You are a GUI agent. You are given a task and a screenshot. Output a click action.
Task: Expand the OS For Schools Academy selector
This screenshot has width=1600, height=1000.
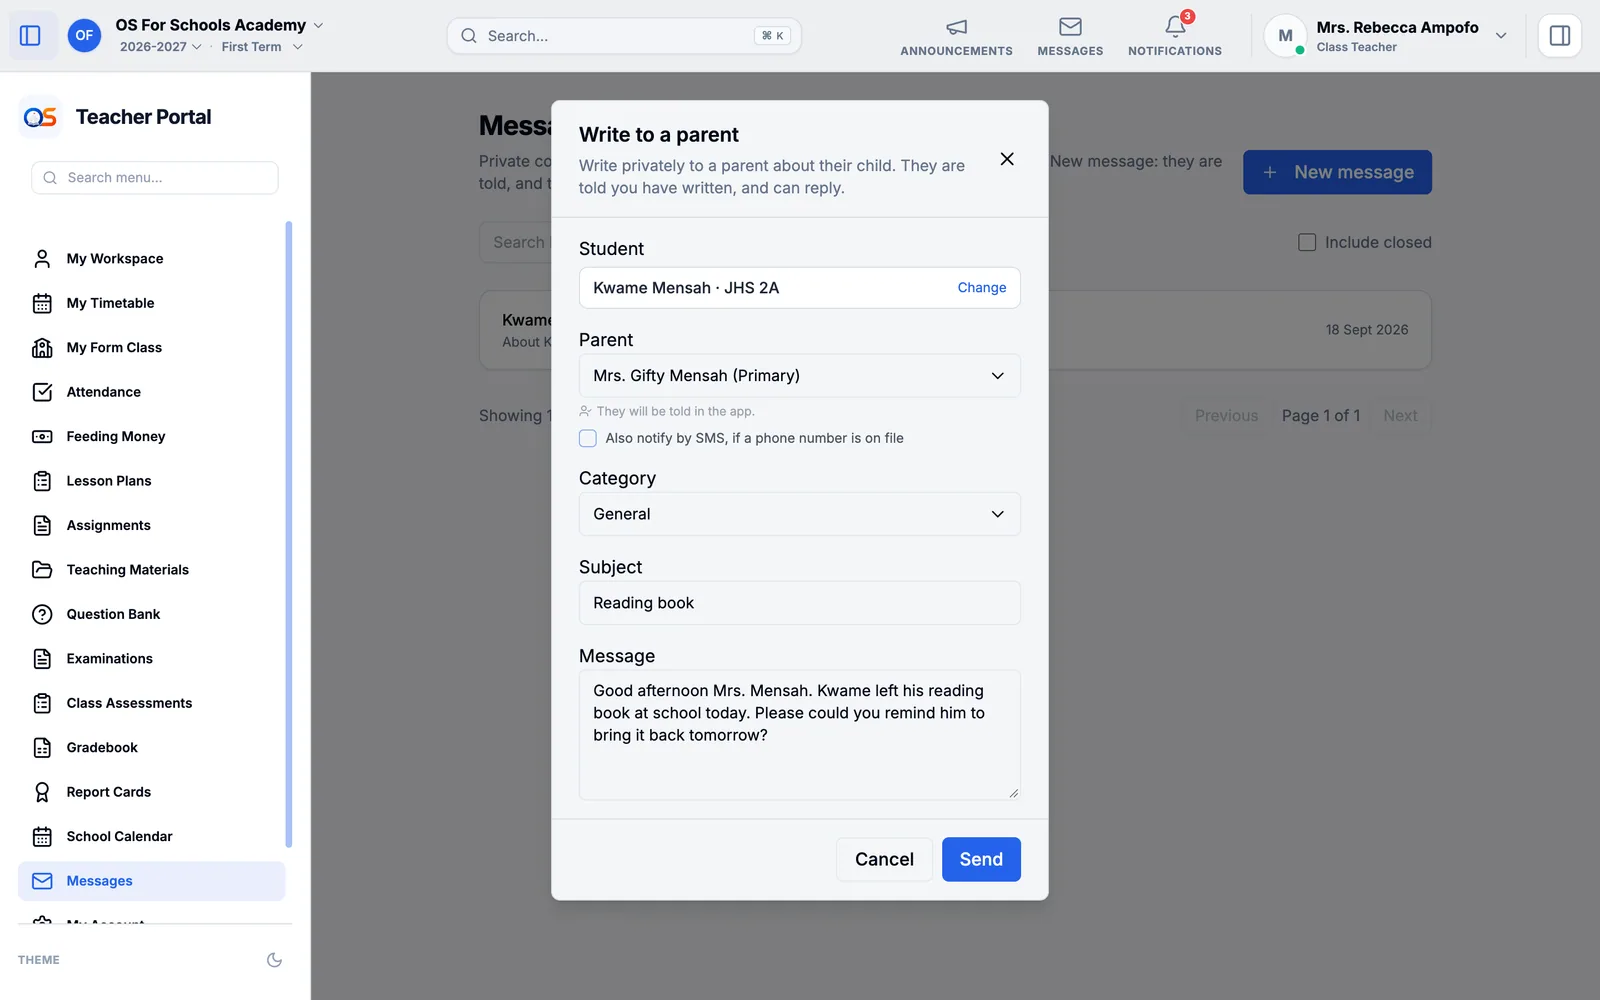(219, 25)
